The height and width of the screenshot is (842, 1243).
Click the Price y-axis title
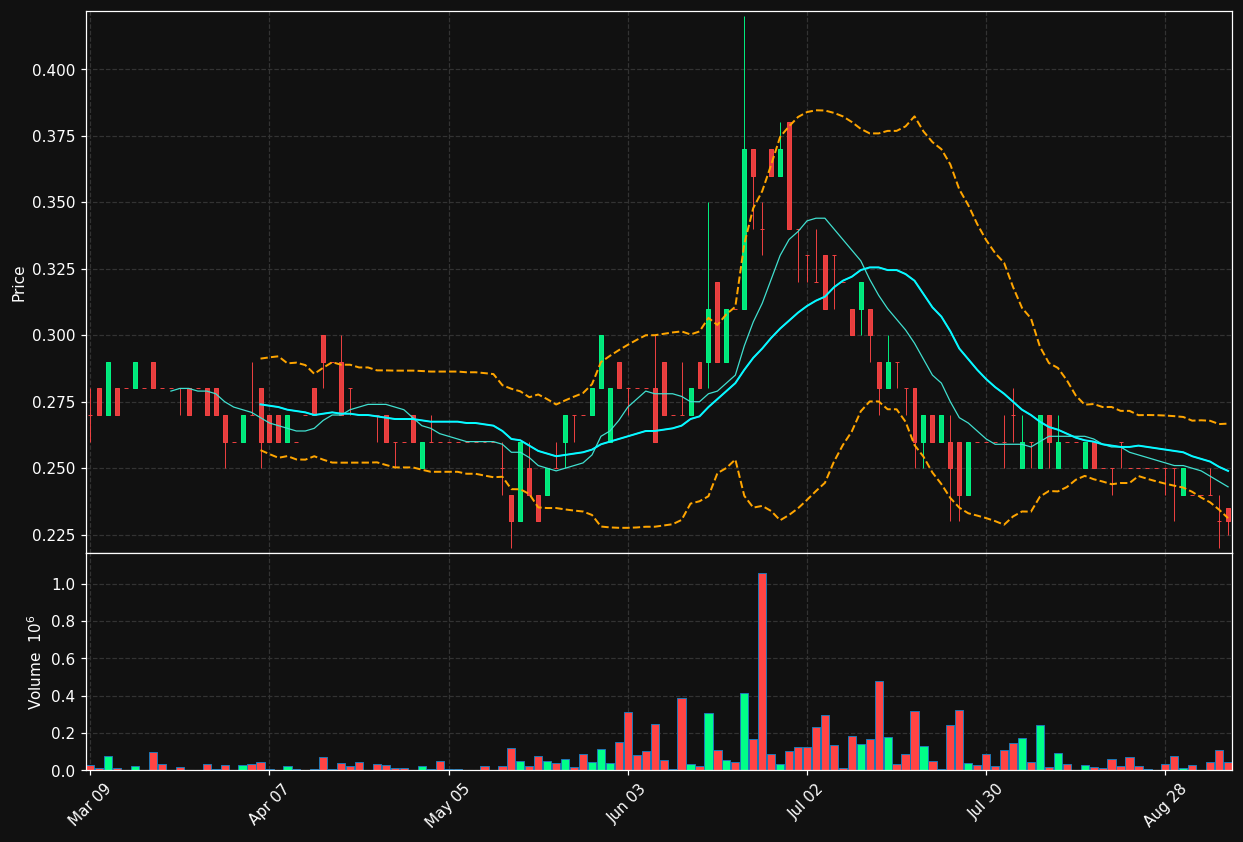(19, 283)
